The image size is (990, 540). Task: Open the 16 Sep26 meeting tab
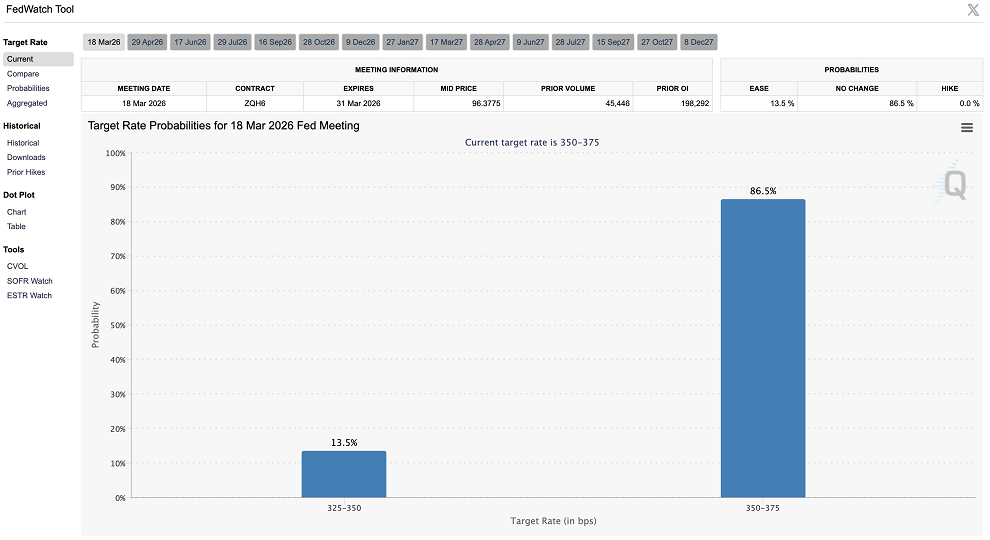(x=275, y=42)
